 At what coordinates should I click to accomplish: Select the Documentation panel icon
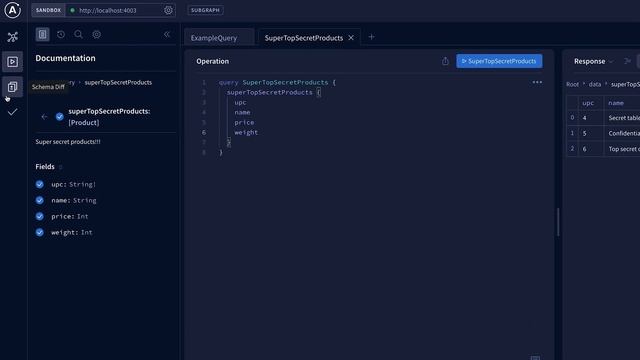(x=42, y=34)
